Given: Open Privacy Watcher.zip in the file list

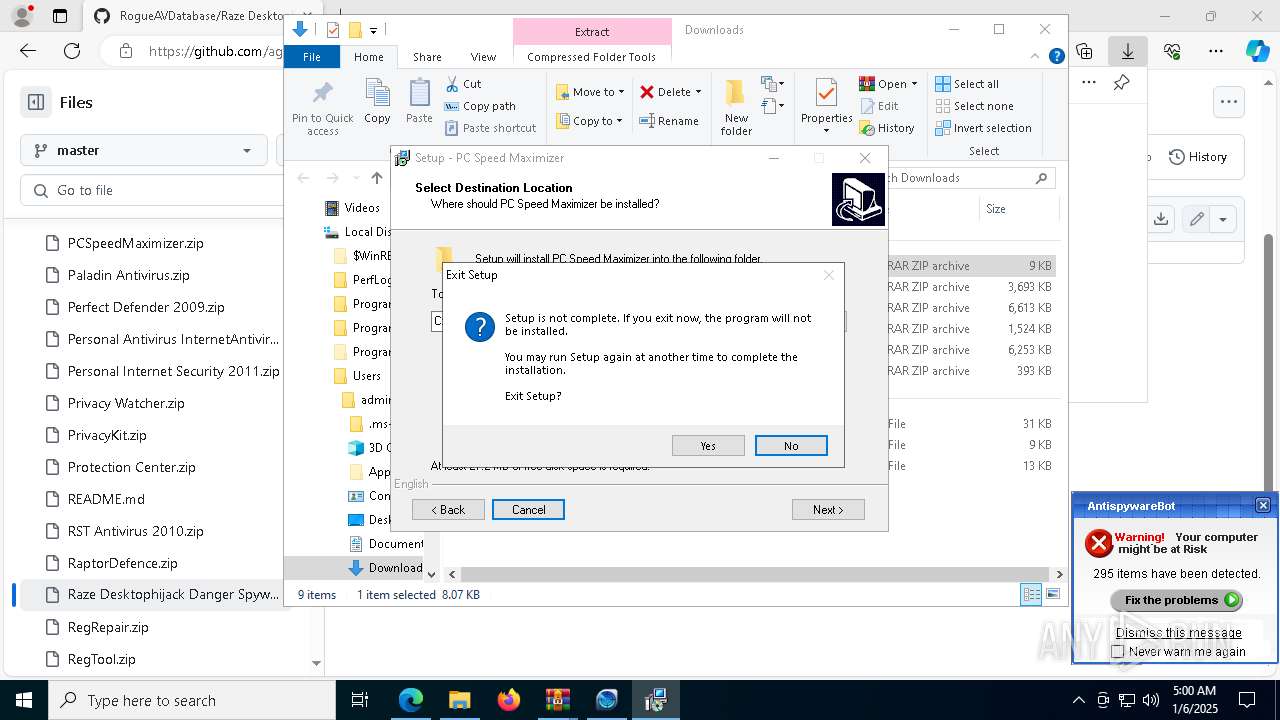Looking at the screenshot, I should (126, 403).
